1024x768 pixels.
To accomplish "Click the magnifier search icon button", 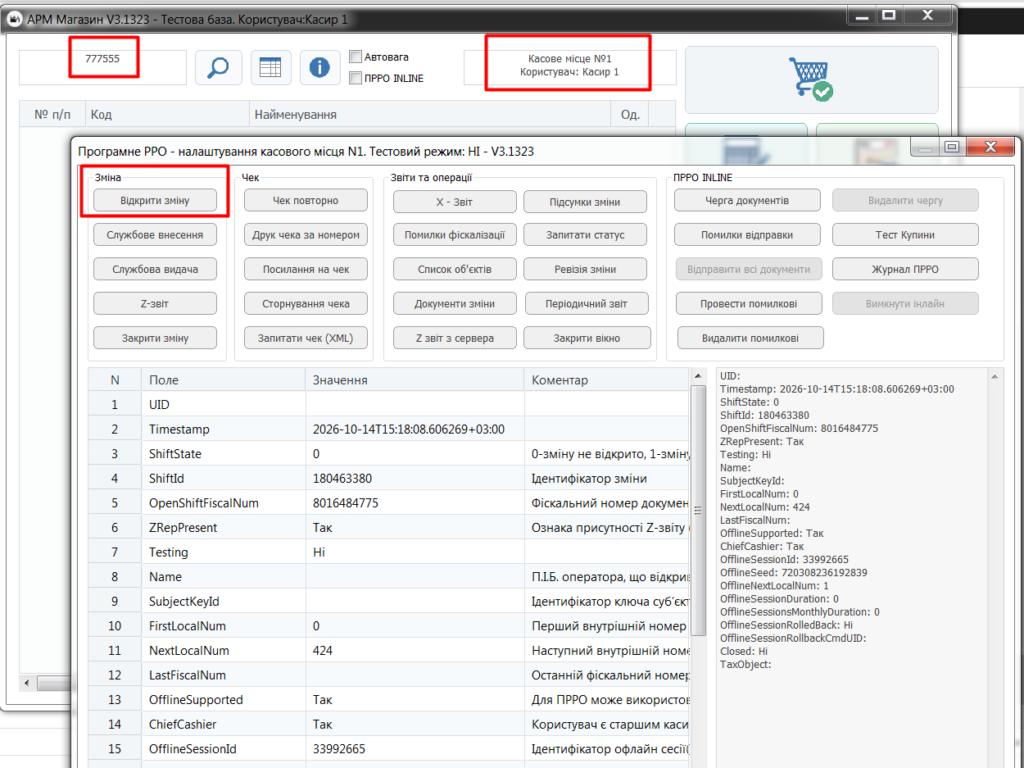I will [x=218, y=67].
